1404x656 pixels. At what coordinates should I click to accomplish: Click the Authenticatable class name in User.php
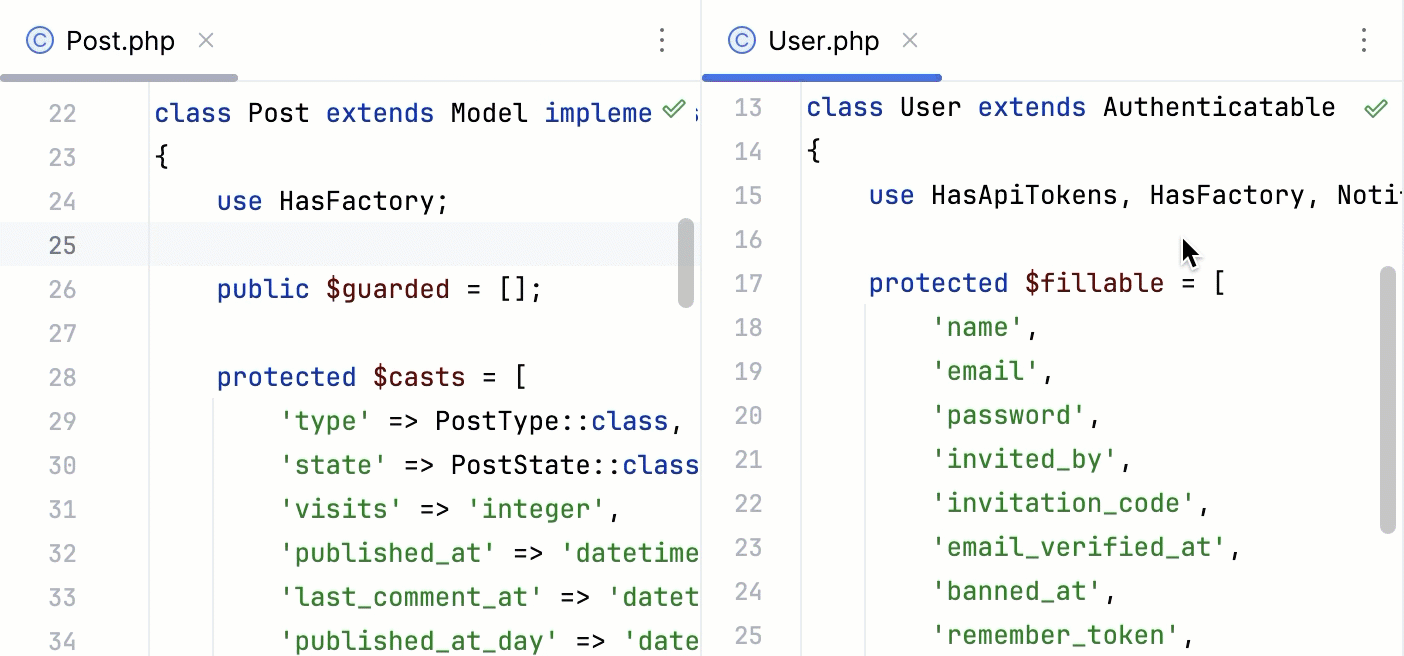point(1219,107)
